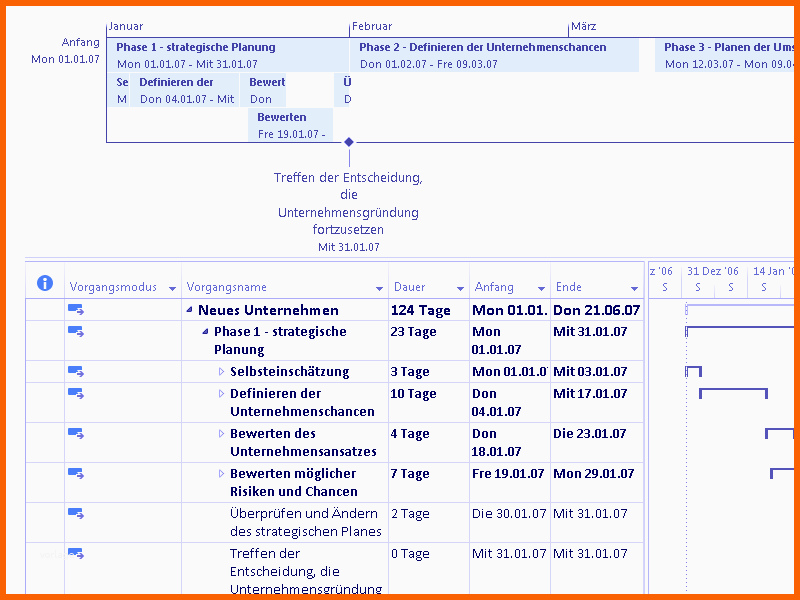Click the Februar month label on timeline

[x=372, y=27]
